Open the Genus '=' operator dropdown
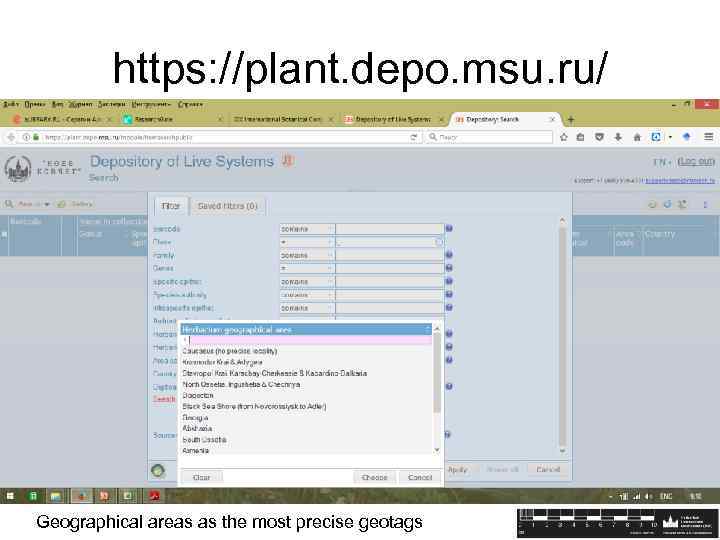720x540 pixels. pos(307,268)
